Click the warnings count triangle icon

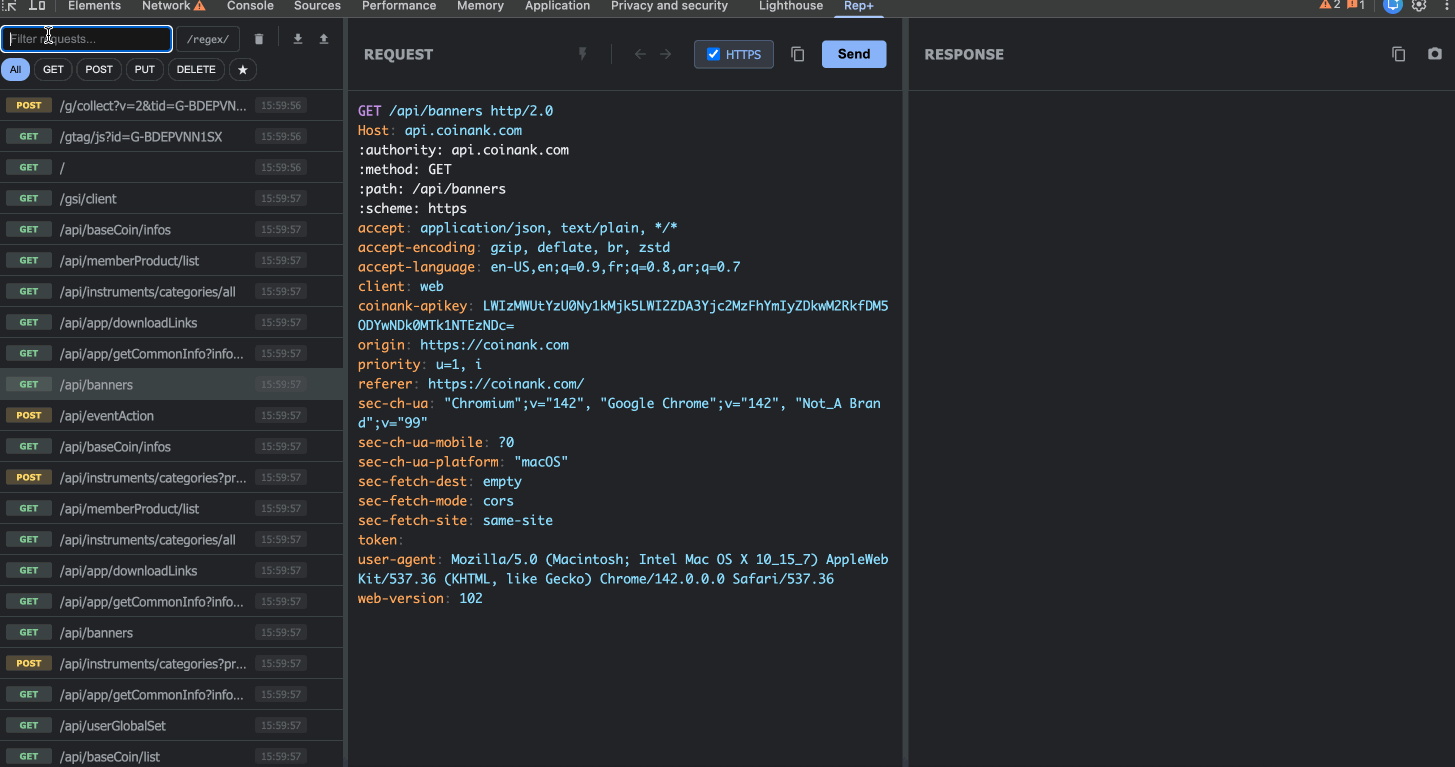click(1330, 6)
